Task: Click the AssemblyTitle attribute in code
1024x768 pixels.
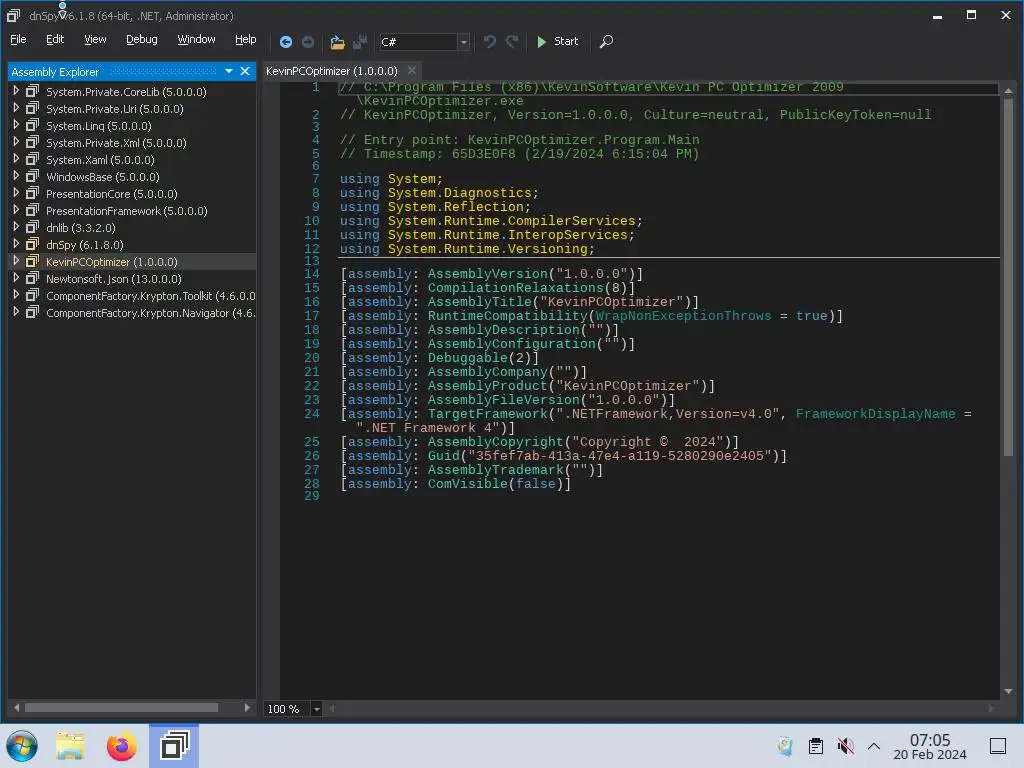Action: (x=480, y=302)
